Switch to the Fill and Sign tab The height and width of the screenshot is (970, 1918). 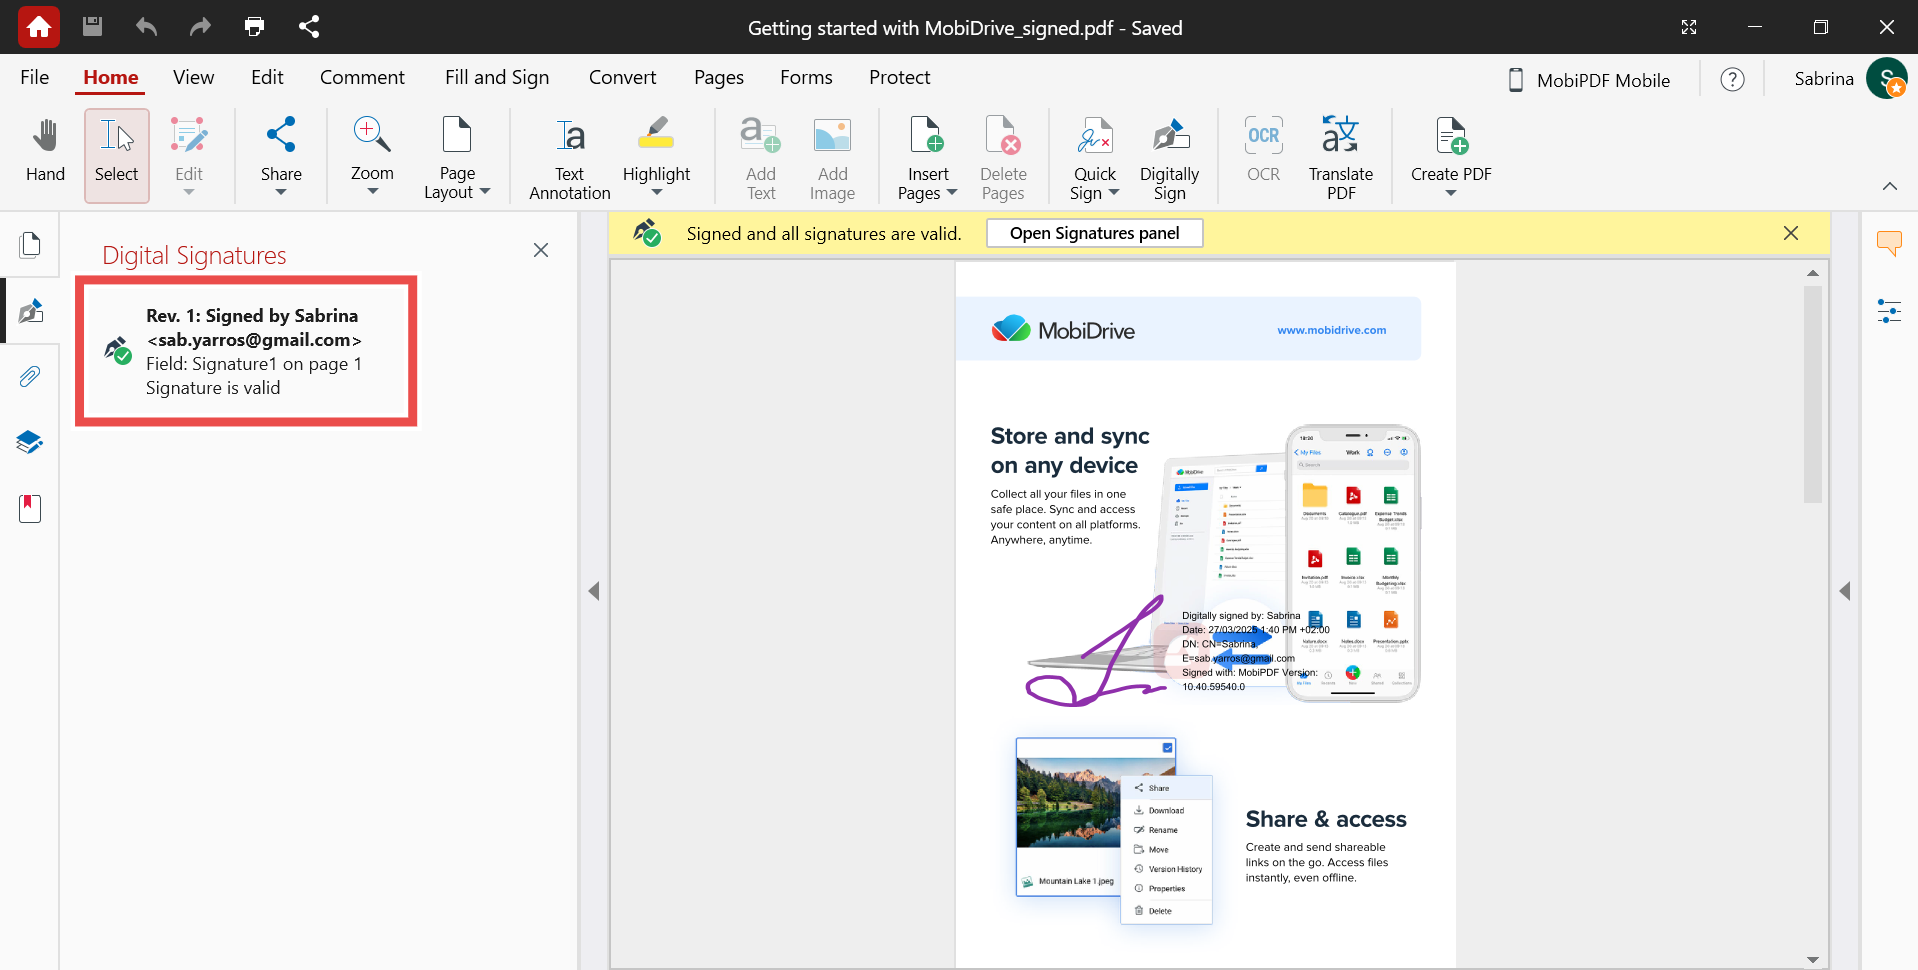497,77
